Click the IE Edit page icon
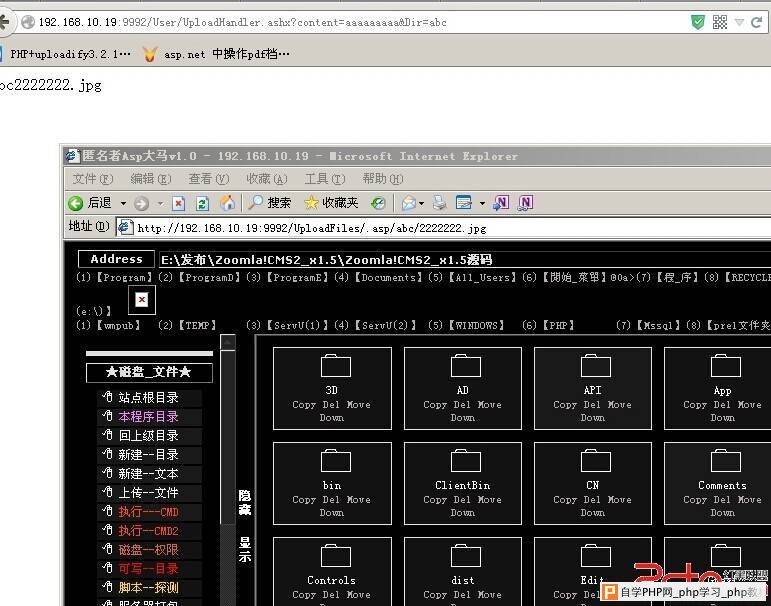 coord(464,203)
